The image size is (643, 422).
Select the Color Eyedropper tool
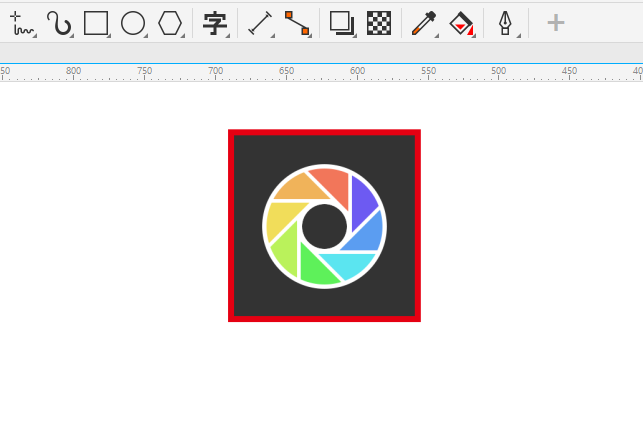(x=424, y=23)
